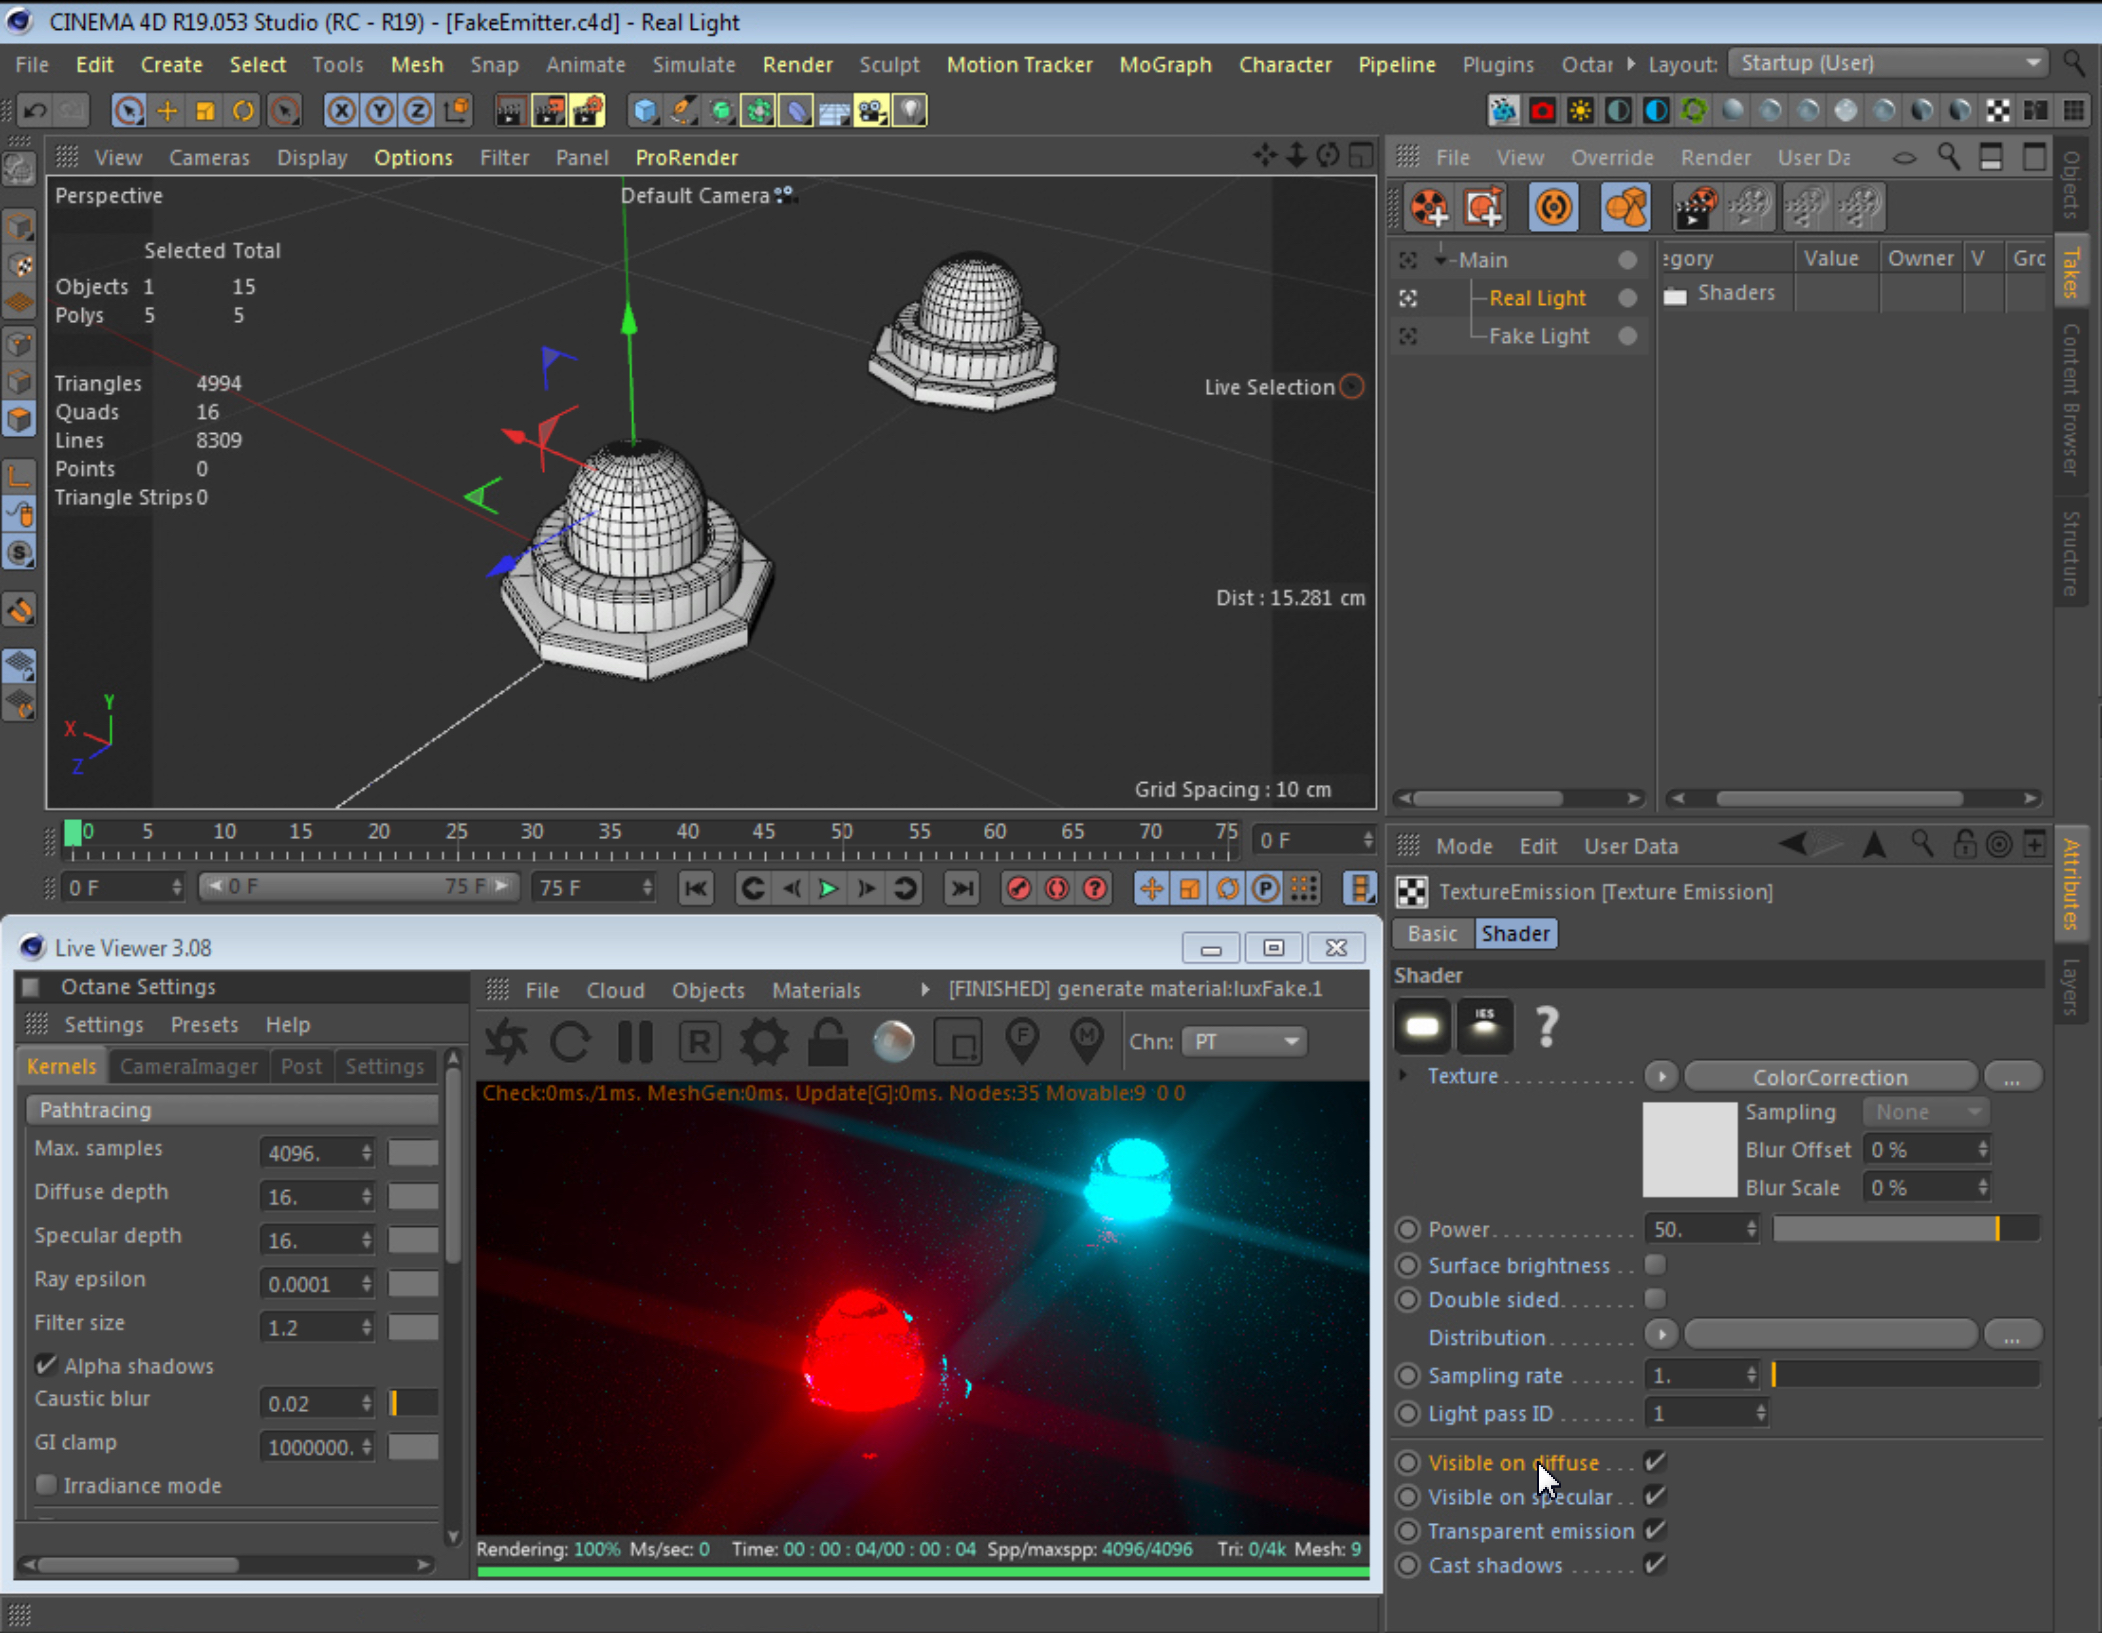Image resolution: width=2102 pixels, height=1633 pixels.
Task: Click the Y axis lock icon
Action: 379,110
